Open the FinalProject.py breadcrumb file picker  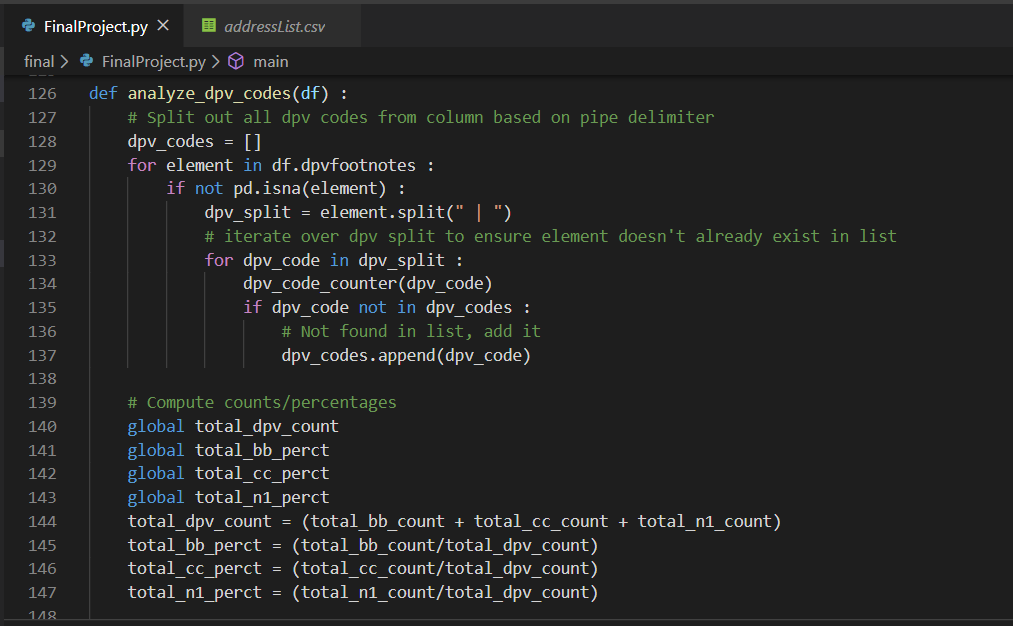coord(153,61)
